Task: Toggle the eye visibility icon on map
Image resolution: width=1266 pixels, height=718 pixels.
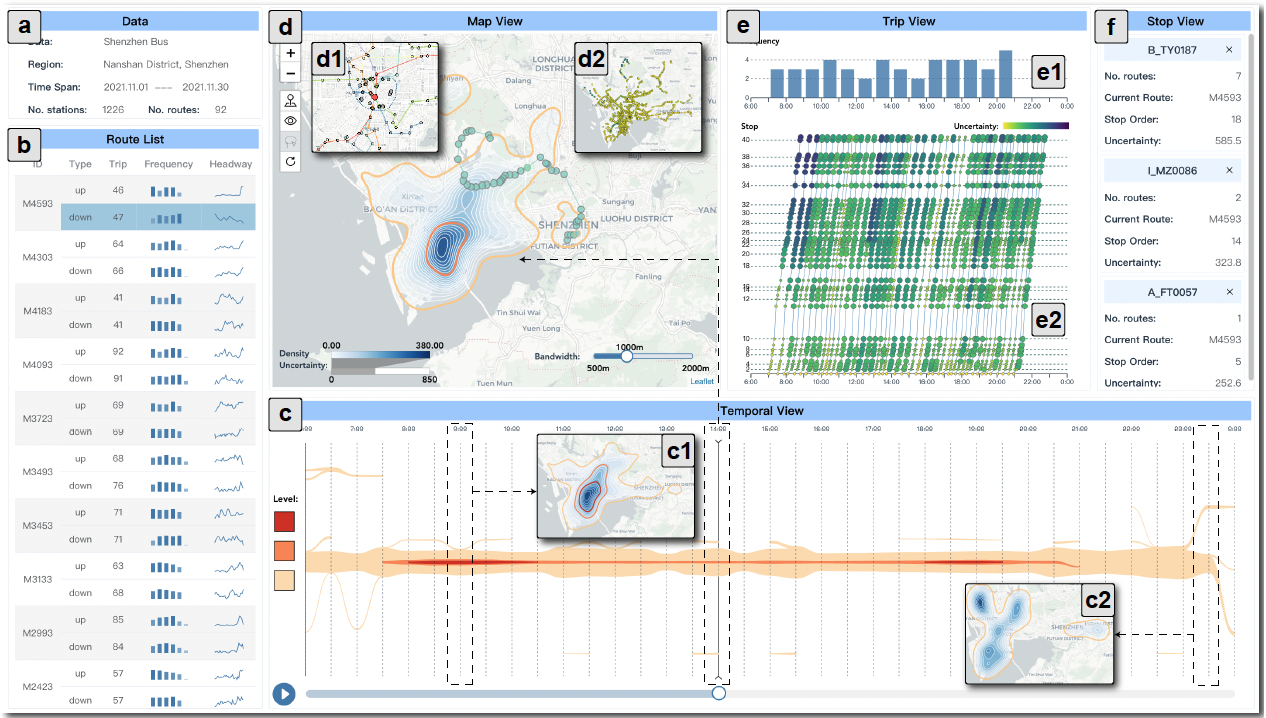Action: coord(291,120)
